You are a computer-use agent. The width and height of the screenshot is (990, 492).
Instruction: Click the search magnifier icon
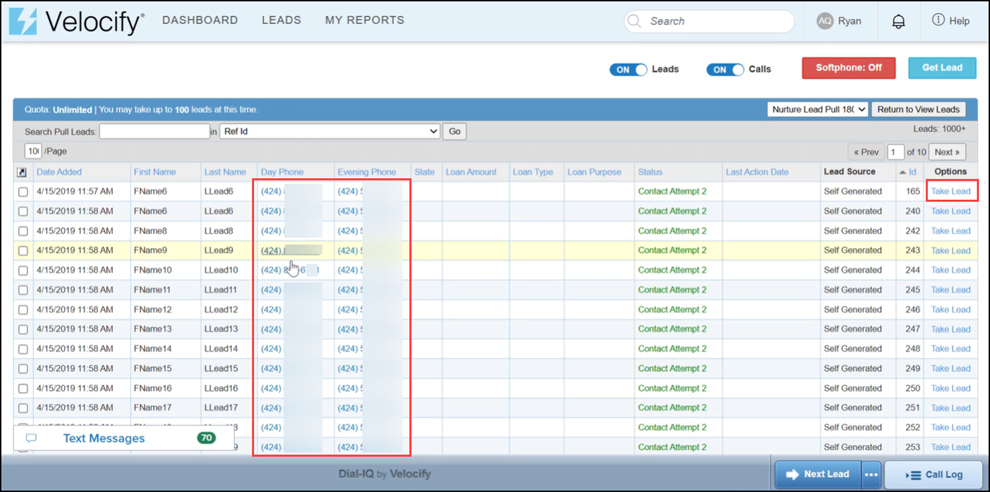(x=636, y=21)
